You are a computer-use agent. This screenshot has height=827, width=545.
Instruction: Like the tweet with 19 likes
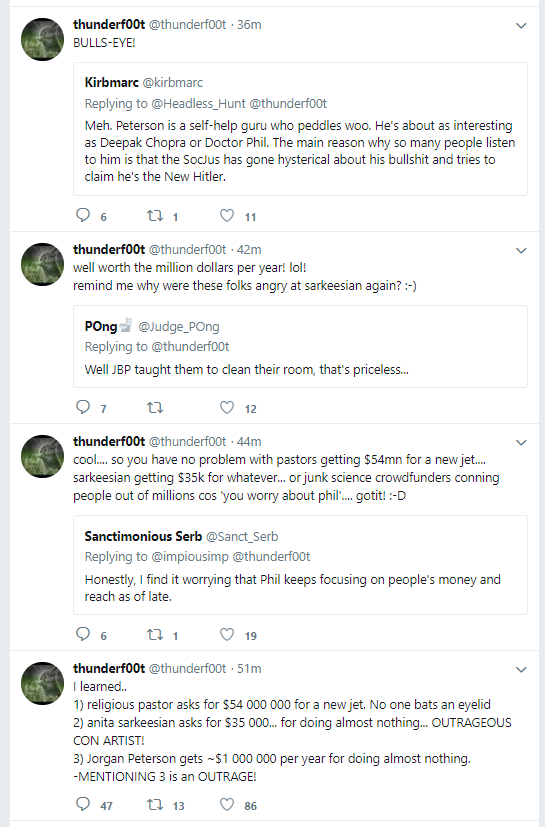click(x=227, y=634)
